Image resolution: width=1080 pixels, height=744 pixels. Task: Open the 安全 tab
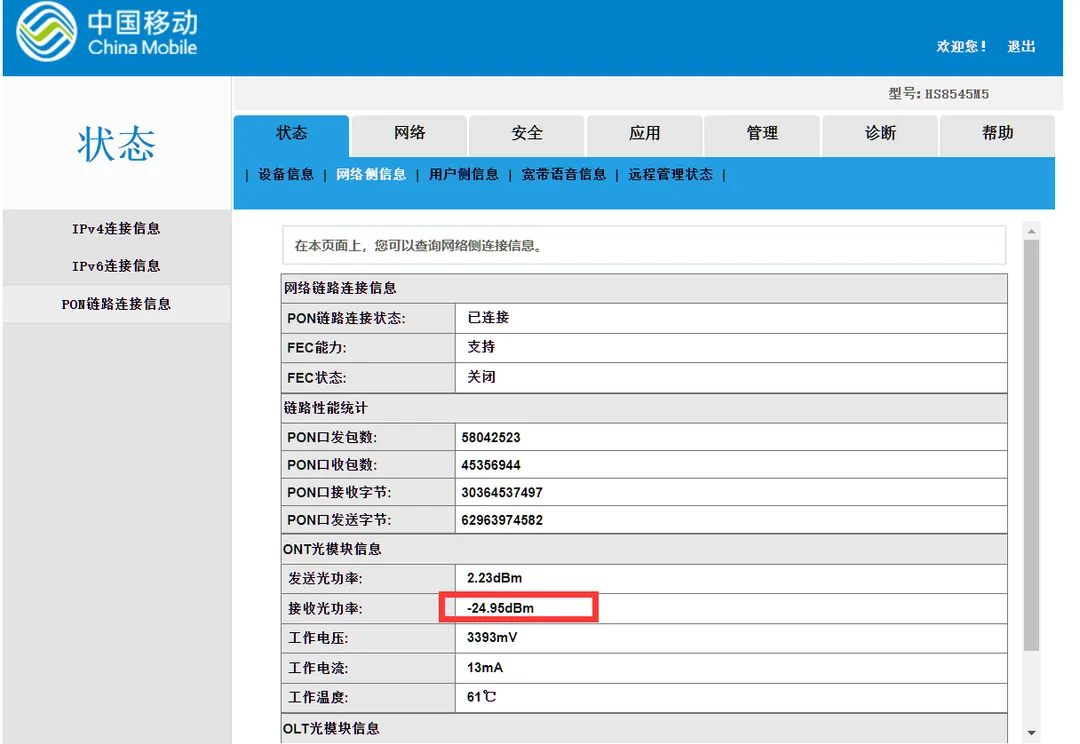[527, 134]
